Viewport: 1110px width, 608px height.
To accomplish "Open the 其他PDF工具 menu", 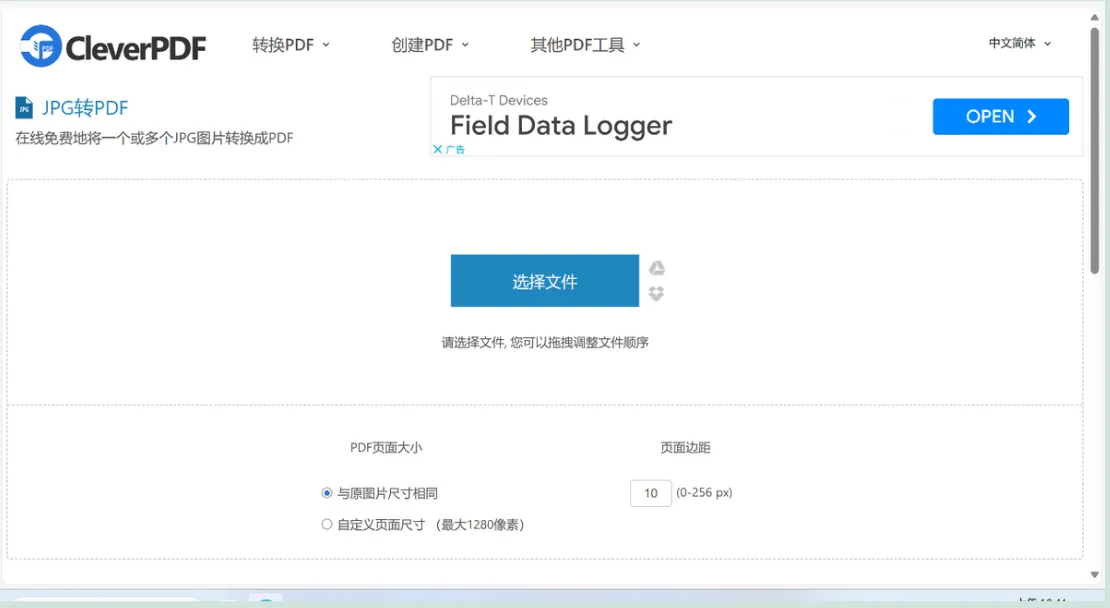I will 585,45.
